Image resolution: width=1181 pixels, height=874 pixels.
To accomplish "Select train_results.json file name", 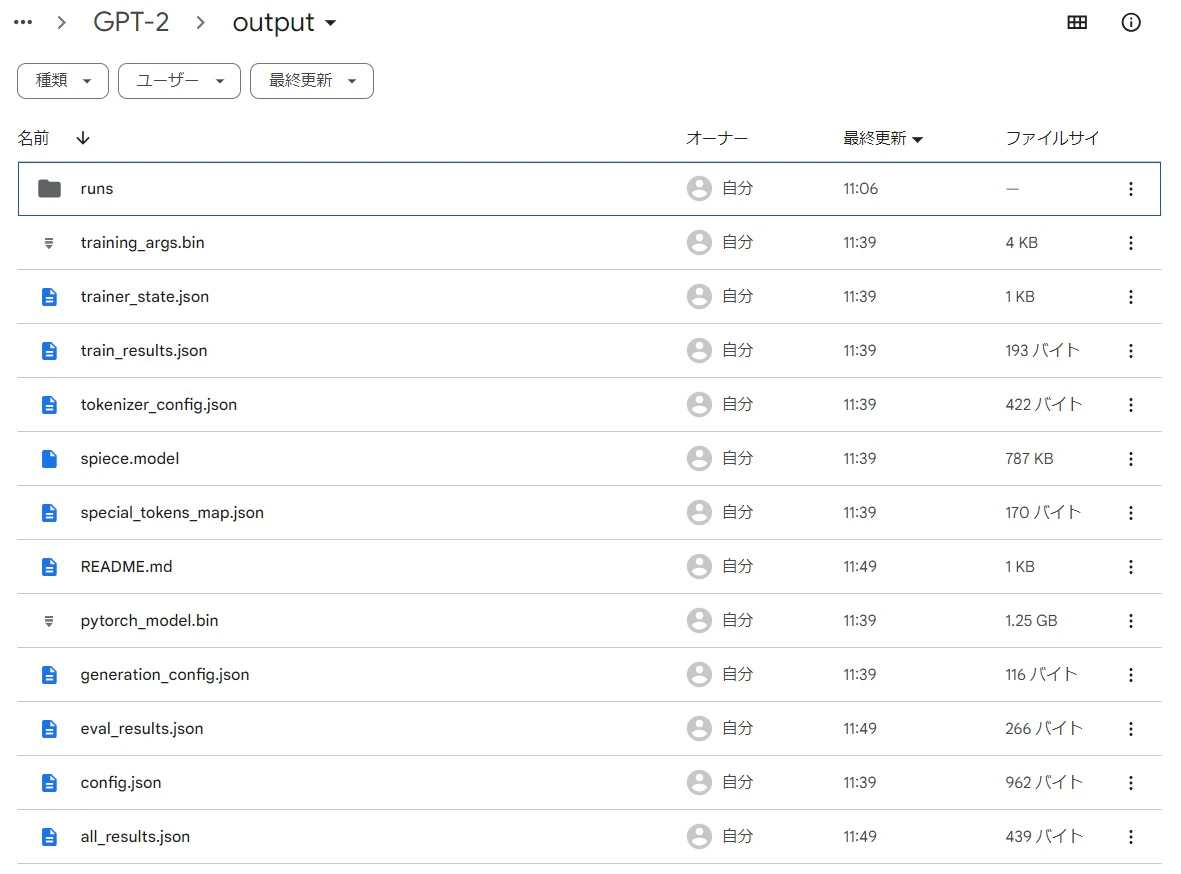I will coord(144,351).
